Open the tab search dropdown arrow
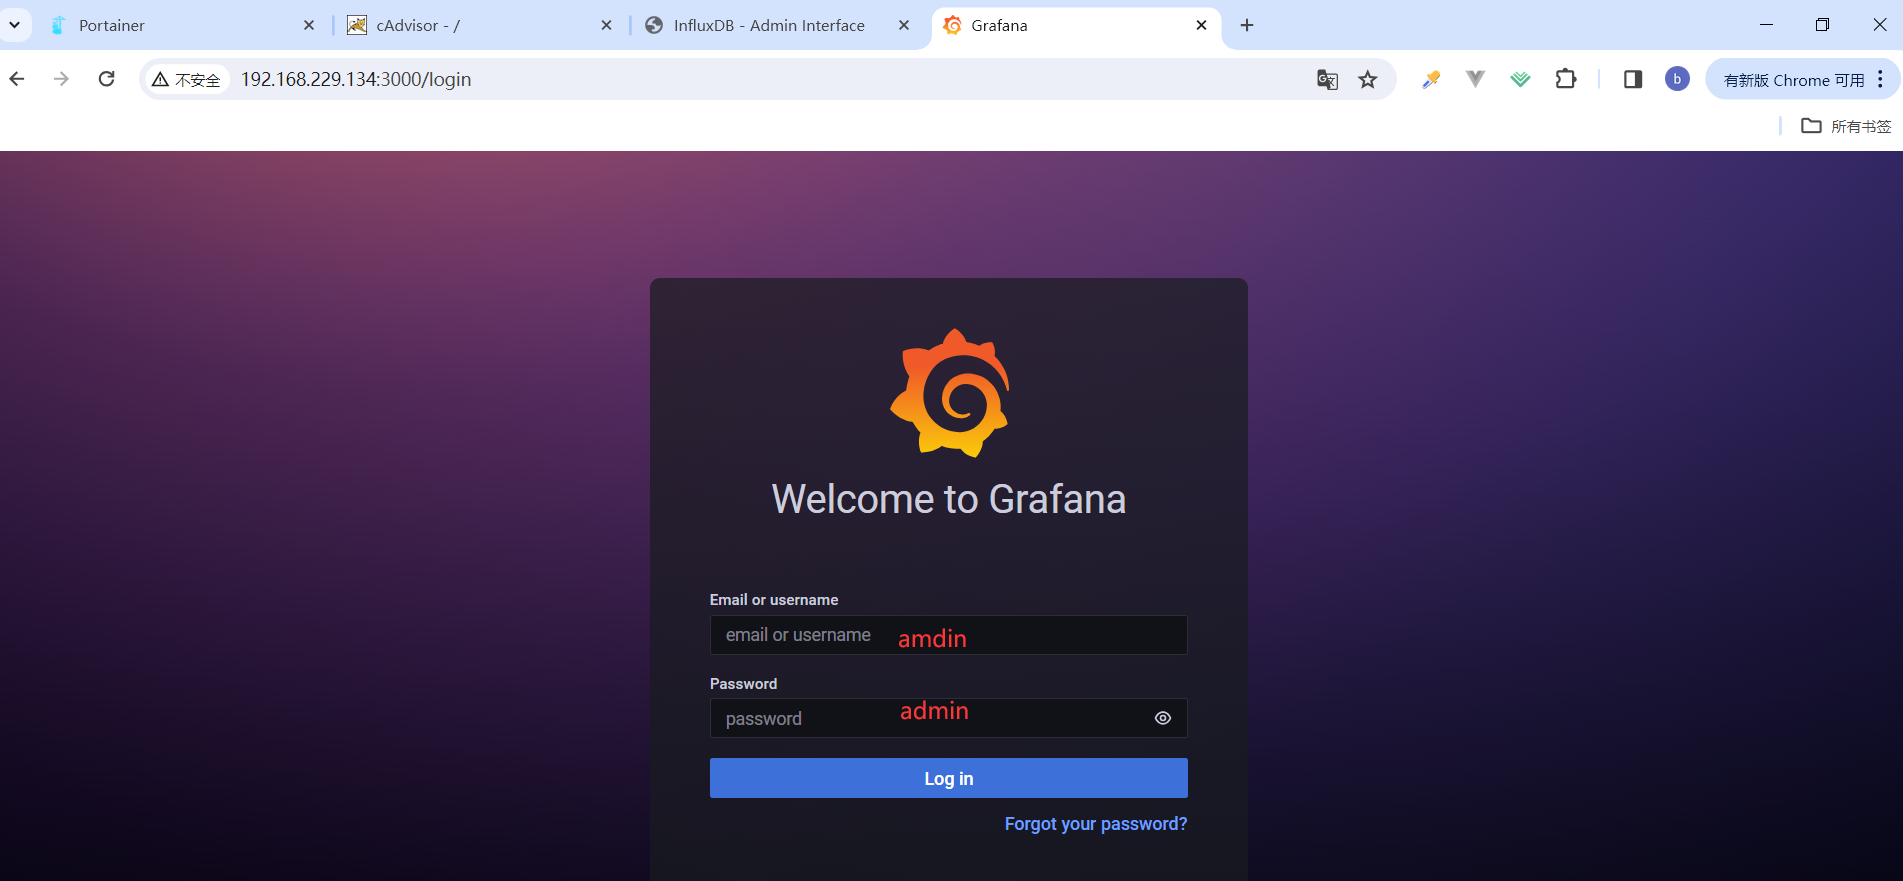This screenshot has height=881, width=1903. click(14, 25)
